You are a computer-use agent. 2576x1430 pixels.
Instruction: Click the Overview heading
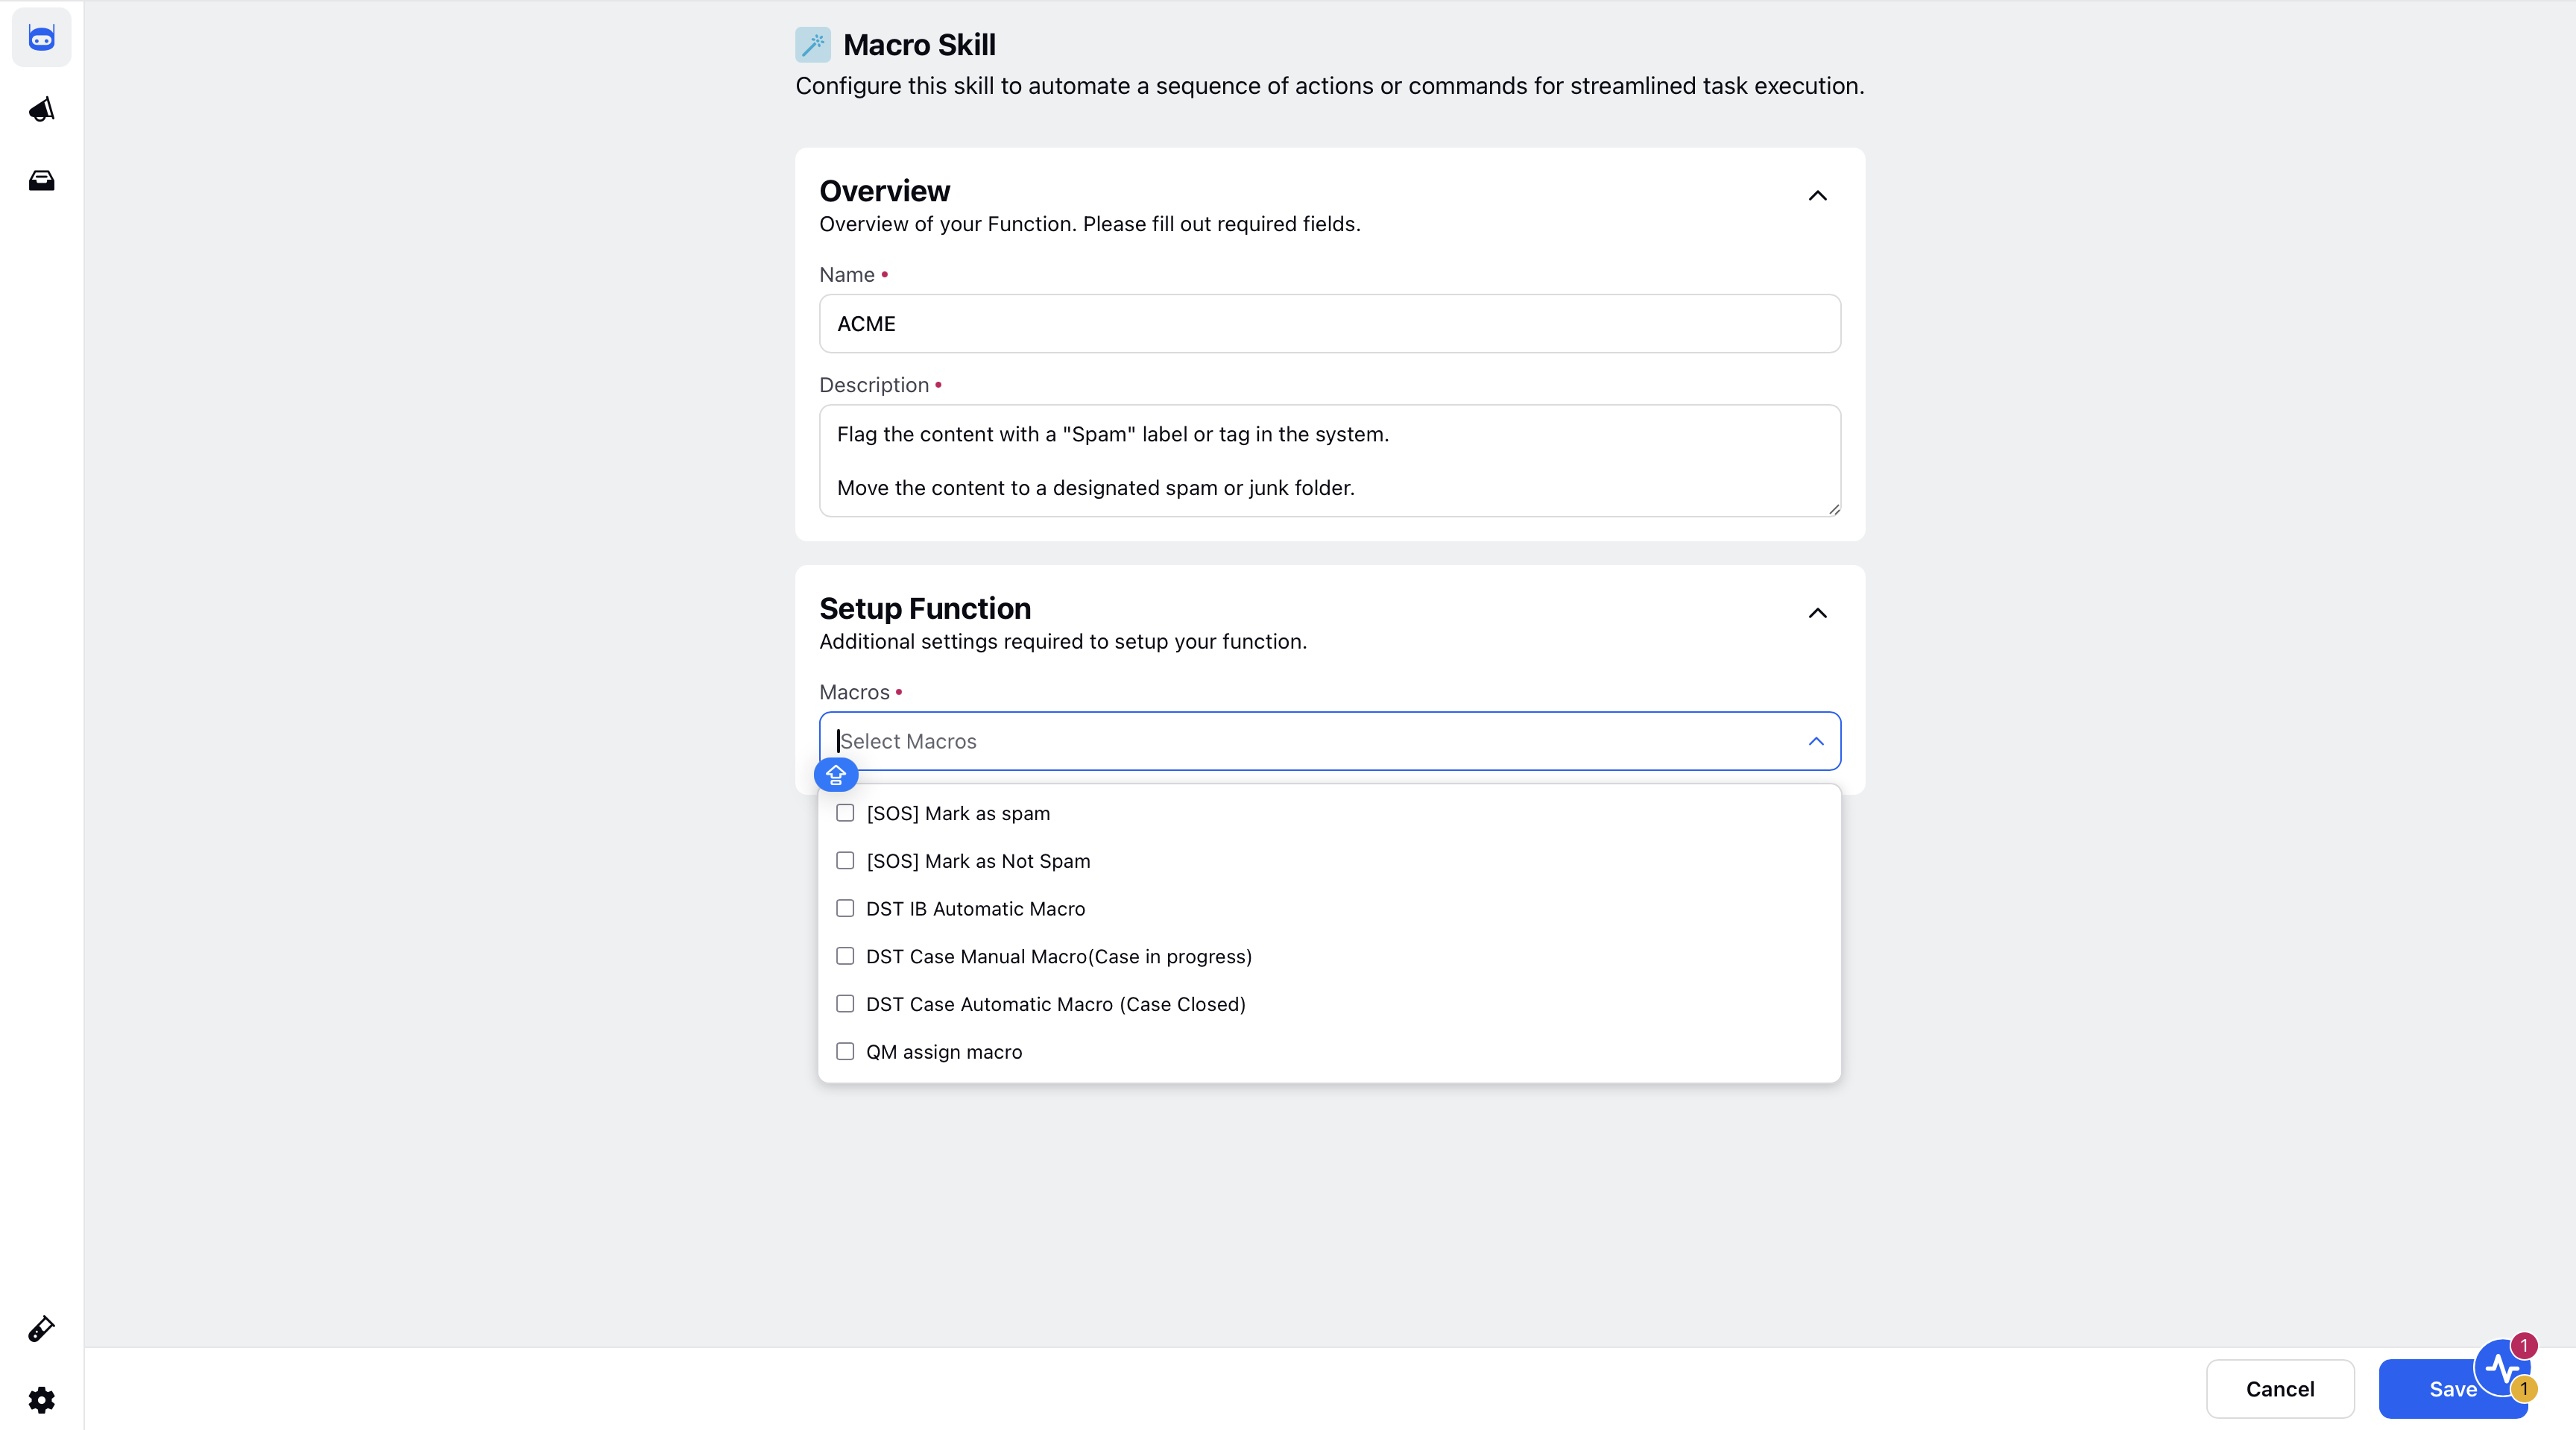(x=885, y=191)
